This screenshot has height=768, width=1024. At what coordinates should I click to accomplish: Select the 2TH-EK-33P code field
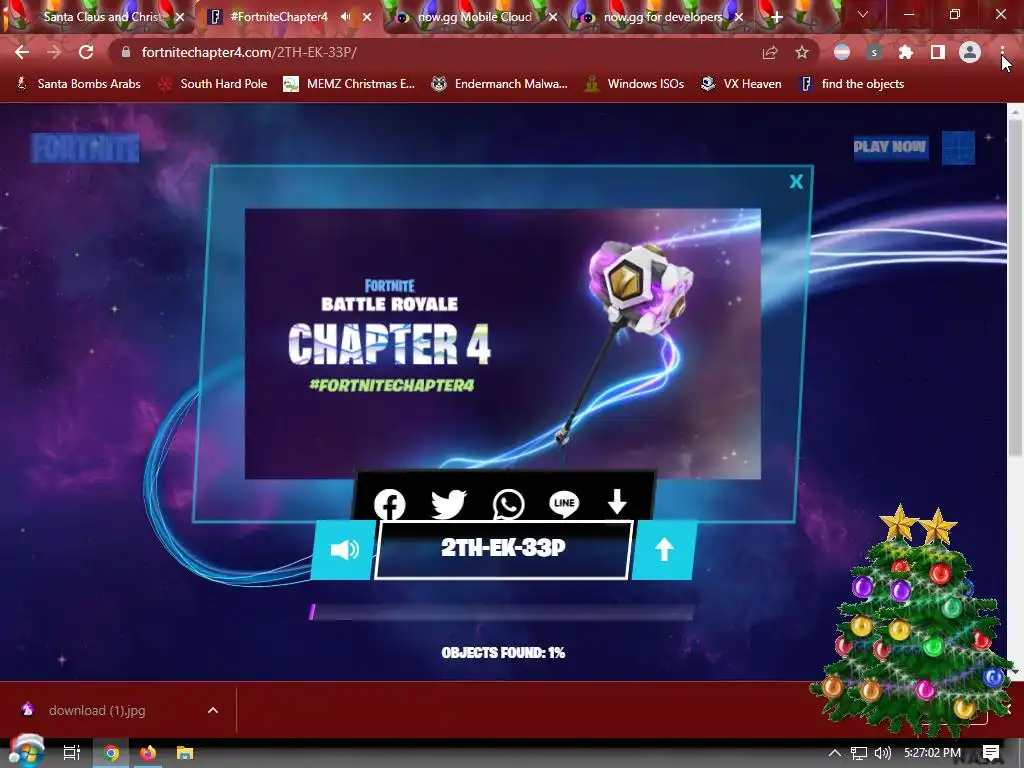coord(503,550)
